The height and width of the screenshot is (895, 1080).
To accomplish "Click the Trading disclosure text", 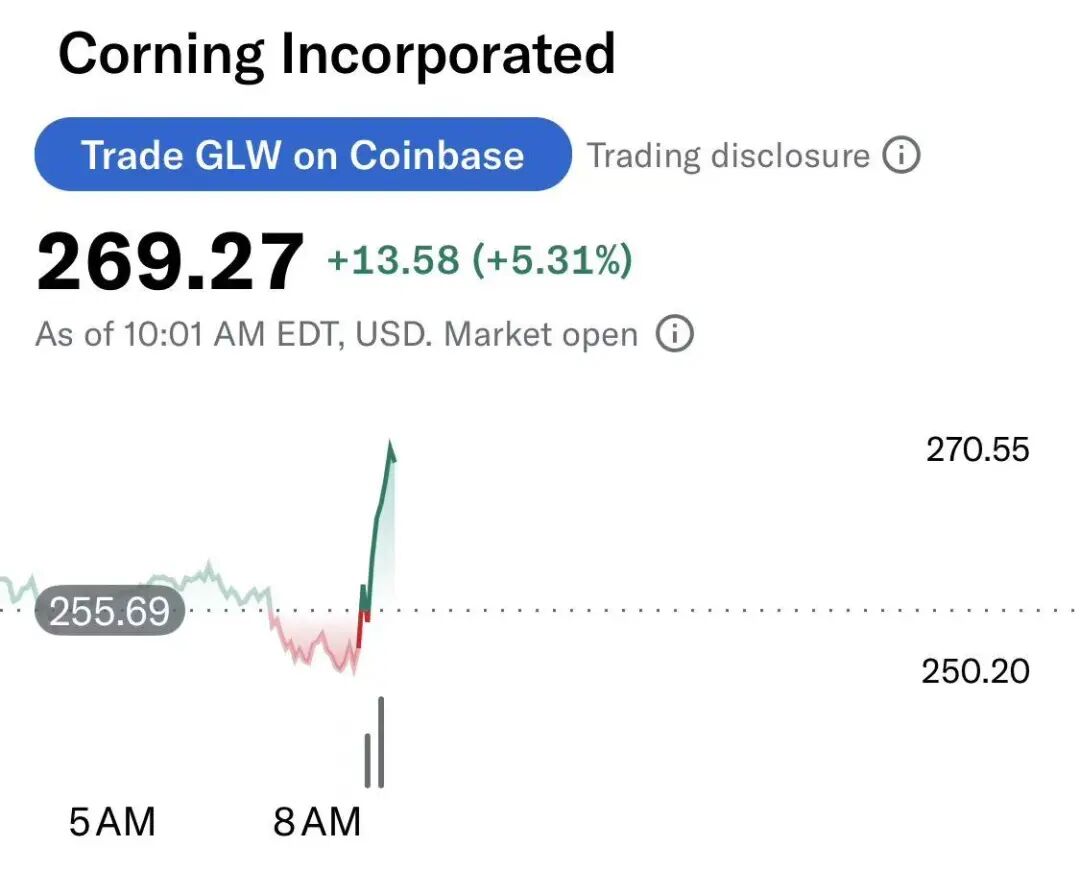I will (x=728, y=156).
